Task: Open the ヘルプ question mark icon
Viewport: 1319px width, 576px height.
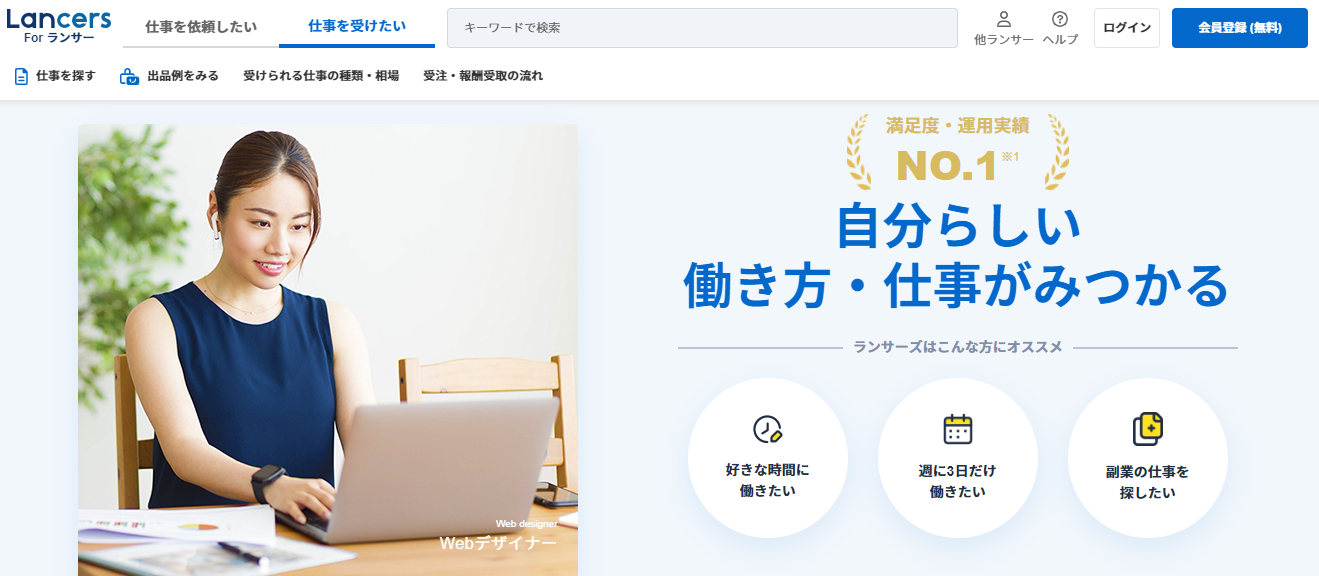Action: 1060,19
